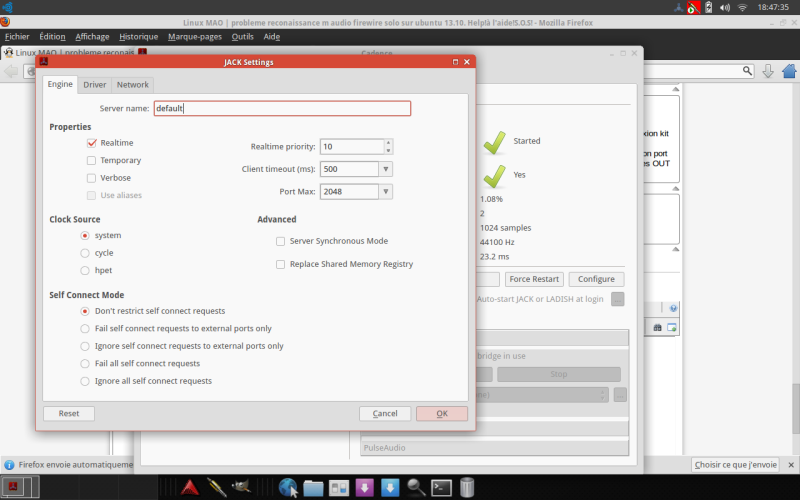Select the Engine tab
800x500 pixels.
[x=60, y=84]
